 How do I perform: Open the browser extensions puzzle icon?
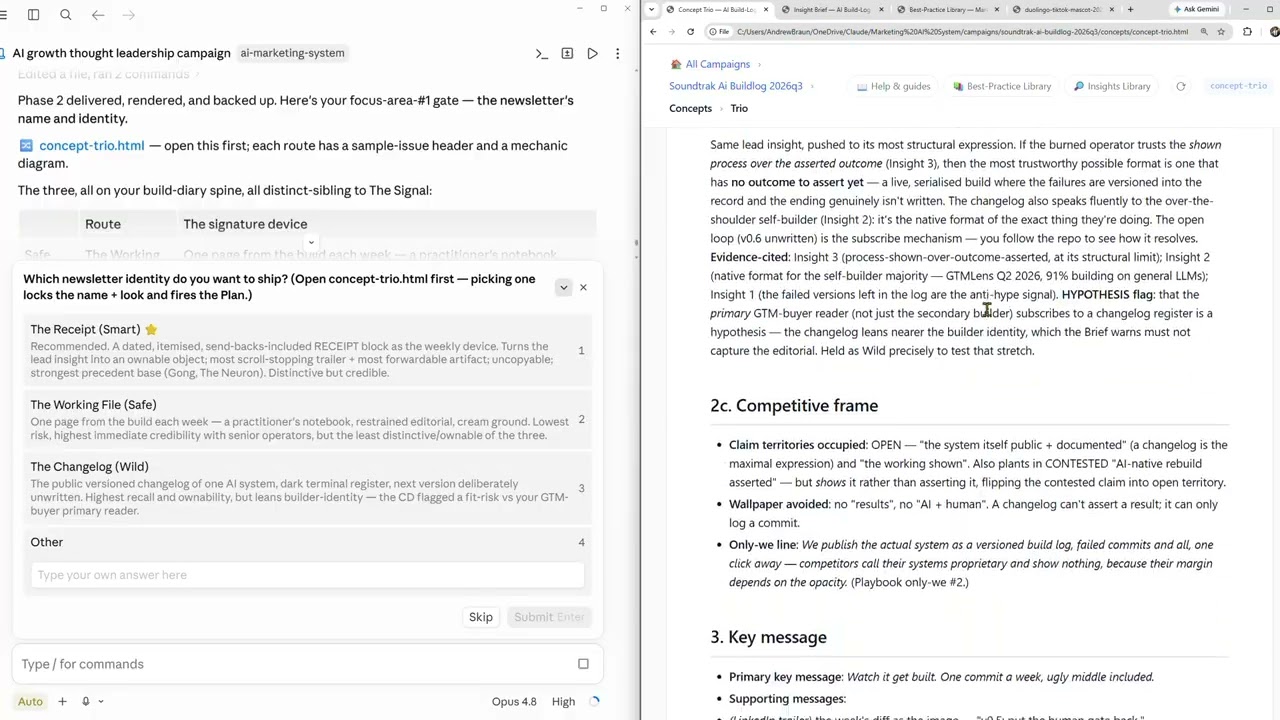pyautogui.click(x=1247, y=32)
